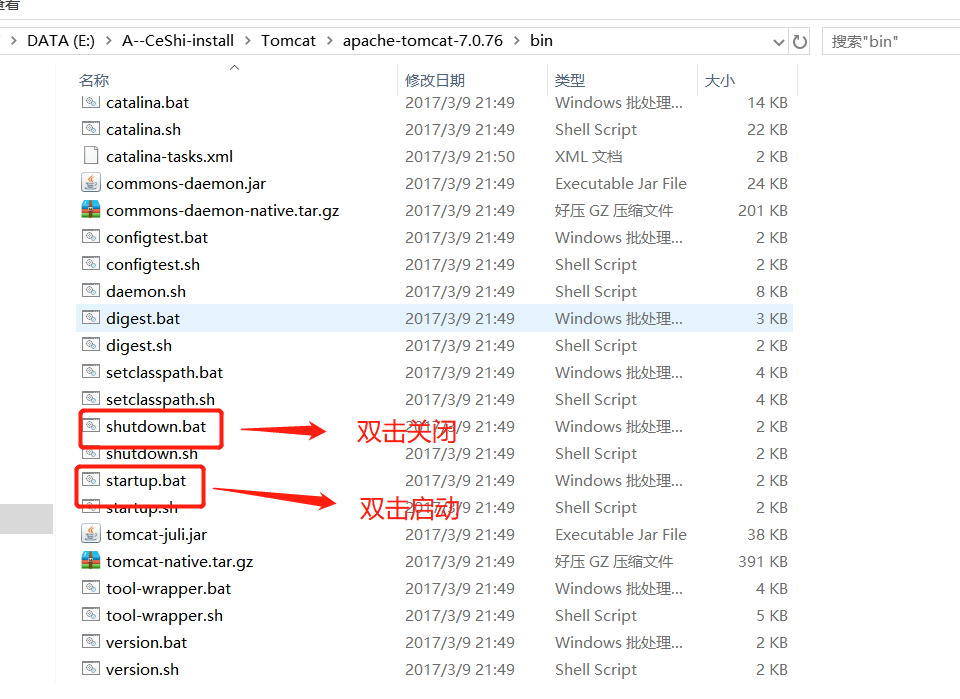Image resolution: width=960 pixels, height=699 pixels.
Task: Select the tomcat-native.tar.gz file name
Action: [179, 561]
